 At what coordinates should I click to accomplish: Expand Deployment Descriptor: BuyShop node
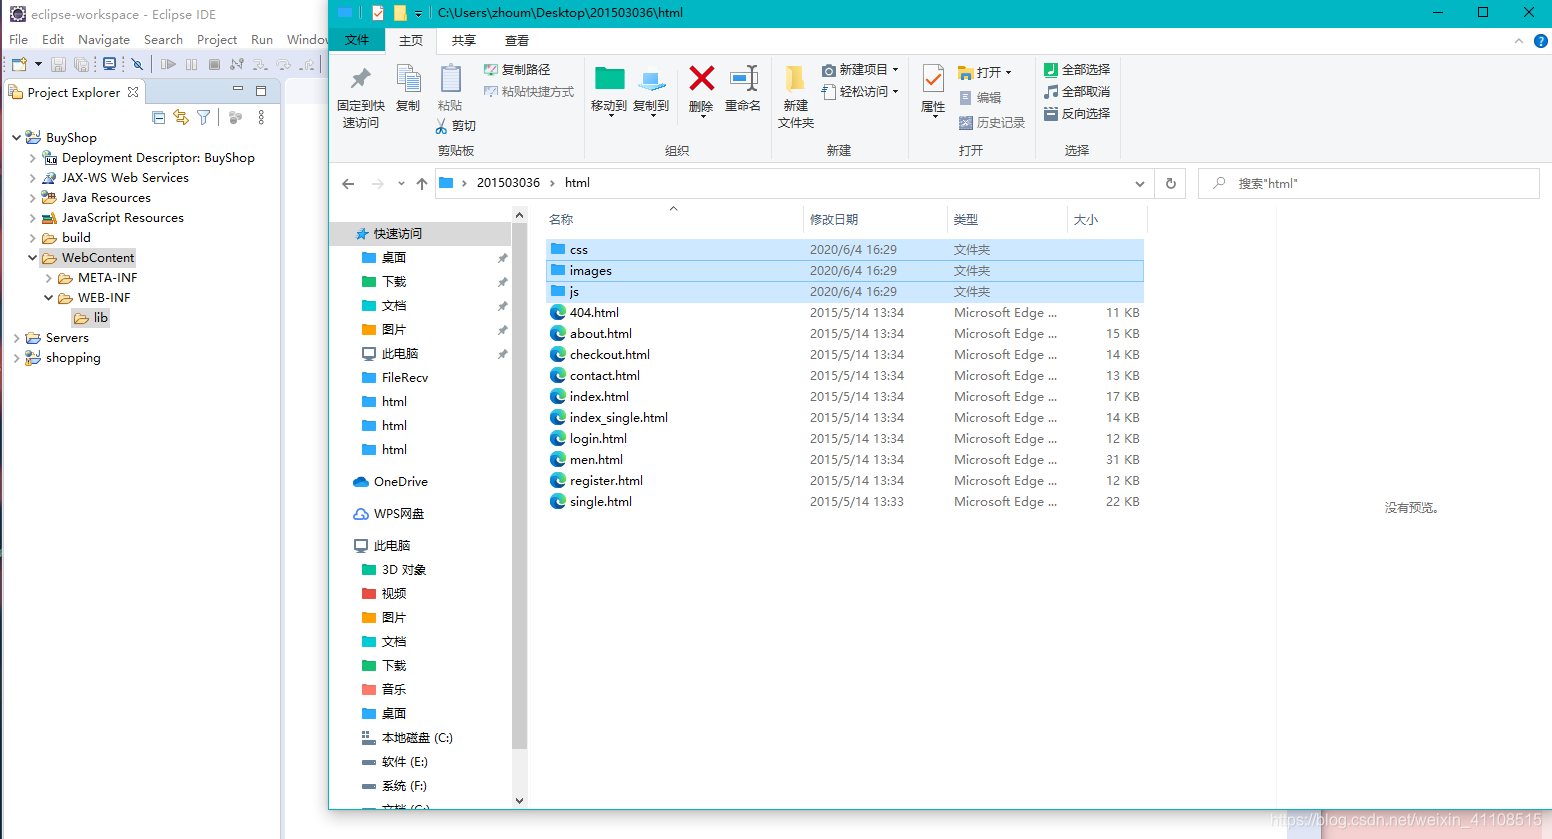(x=32, y=158)
